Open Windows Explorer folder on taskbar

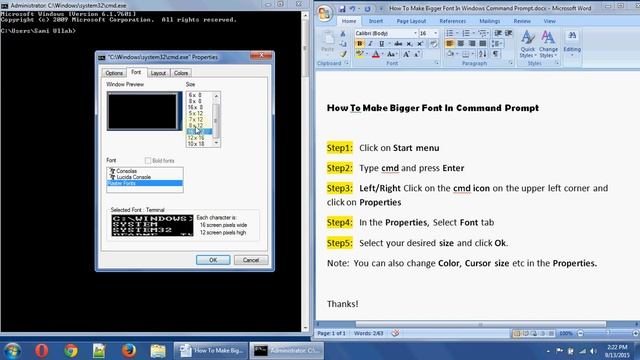point(158,350)
